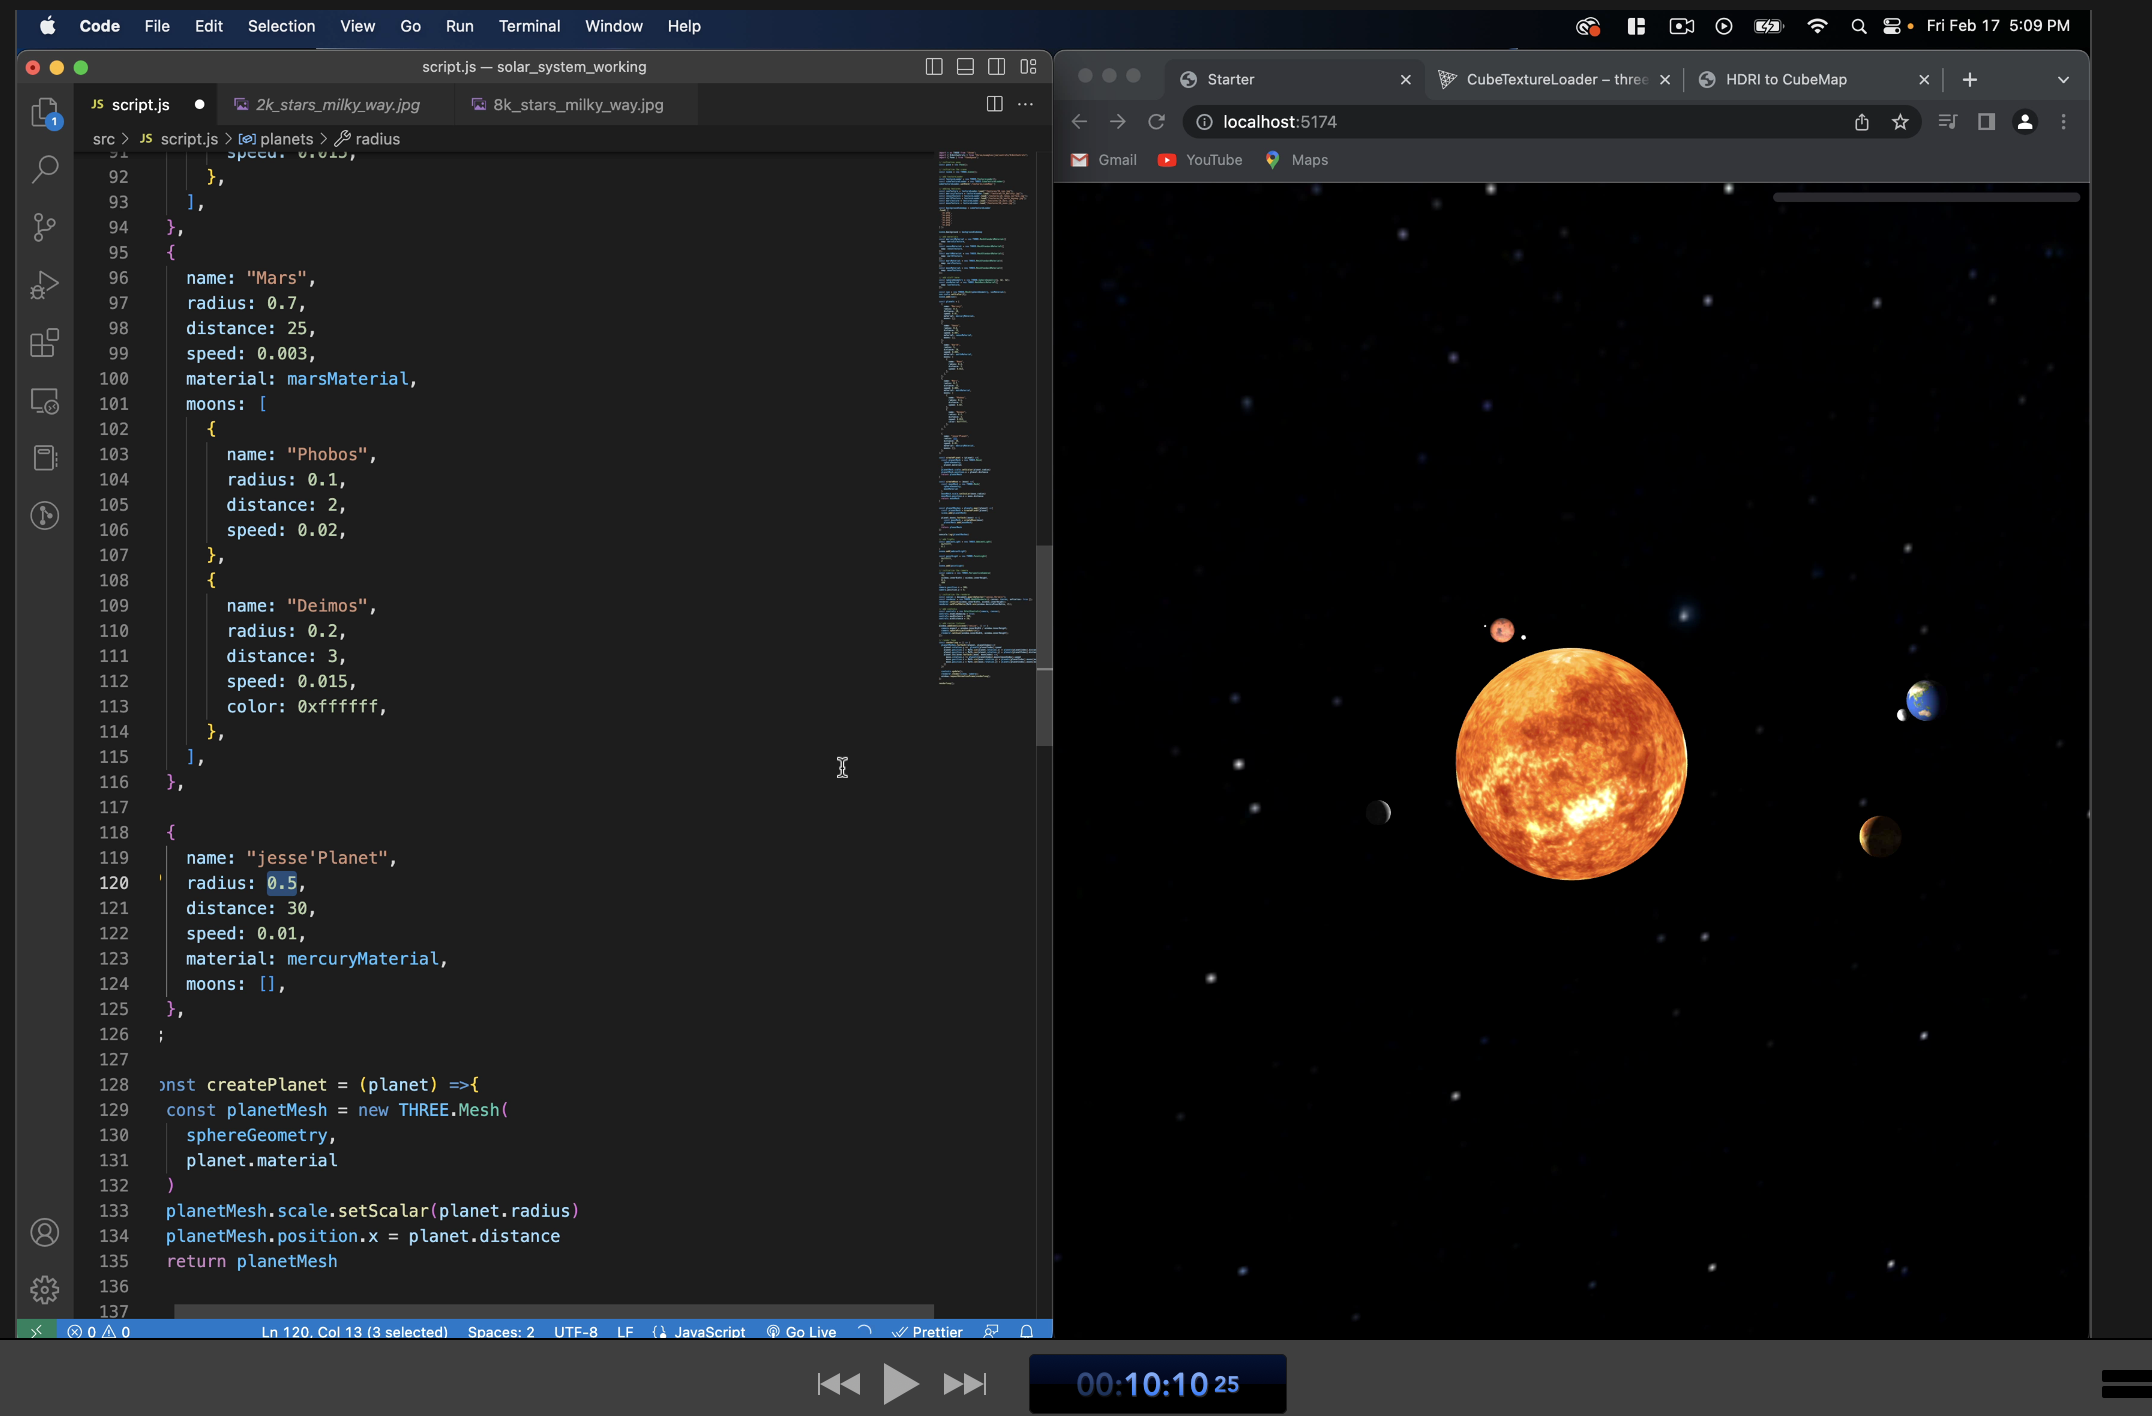Click the Manage gear icon
This screenshot has height=1416, width=2152.
point(46,1290)
